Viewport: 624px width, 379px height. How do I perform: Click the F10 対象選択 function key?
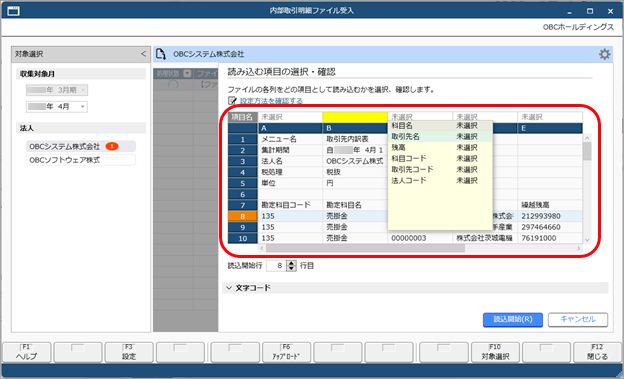[x=495, y=352]
